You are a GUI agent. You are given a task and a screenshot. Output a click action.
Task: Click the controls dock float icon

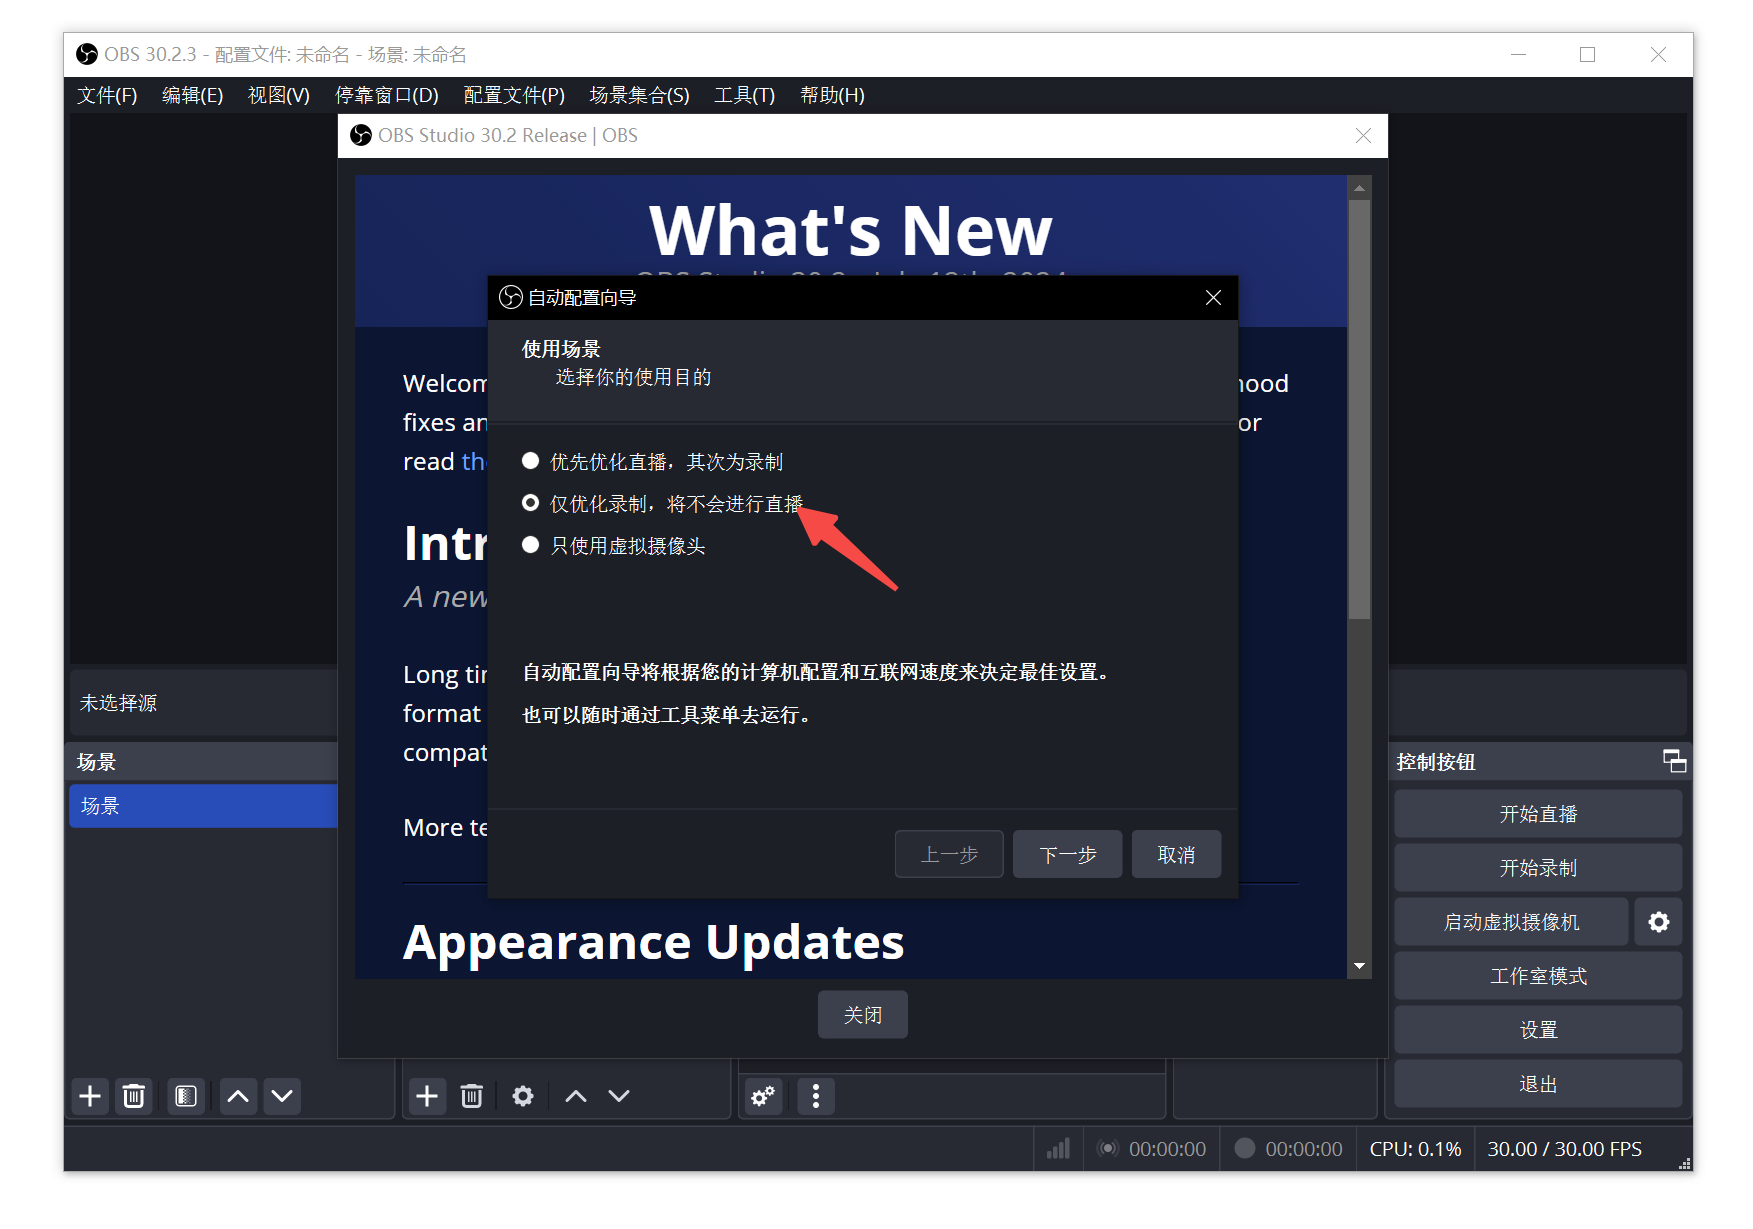[1674, 761]
